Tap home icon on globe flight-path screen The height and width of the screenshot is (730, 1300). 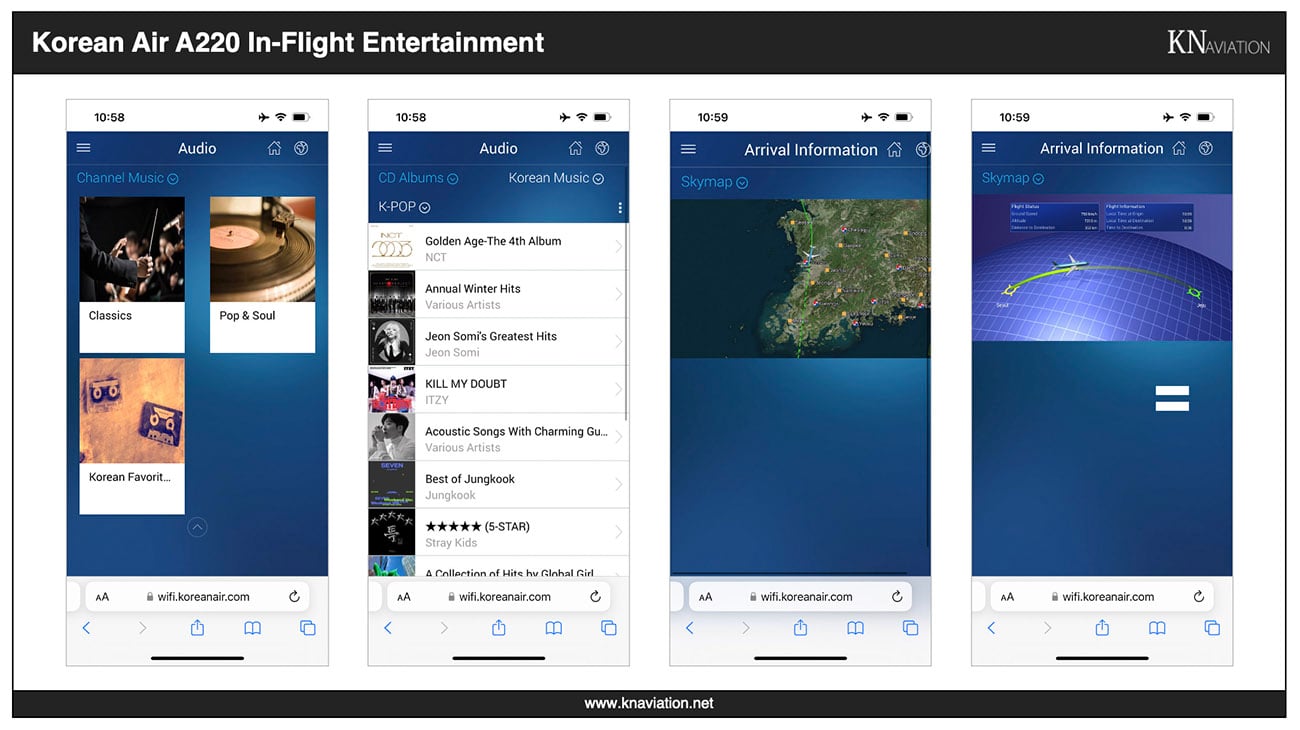[1179, 148]
